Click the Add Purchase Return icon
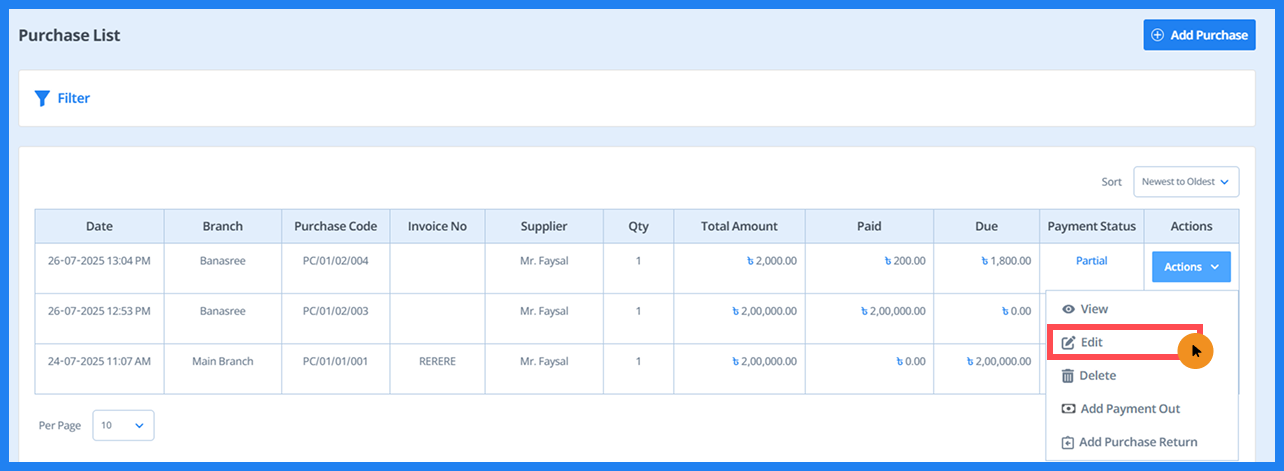This screenshot has height=471, width=1284. coord(1068,442)
